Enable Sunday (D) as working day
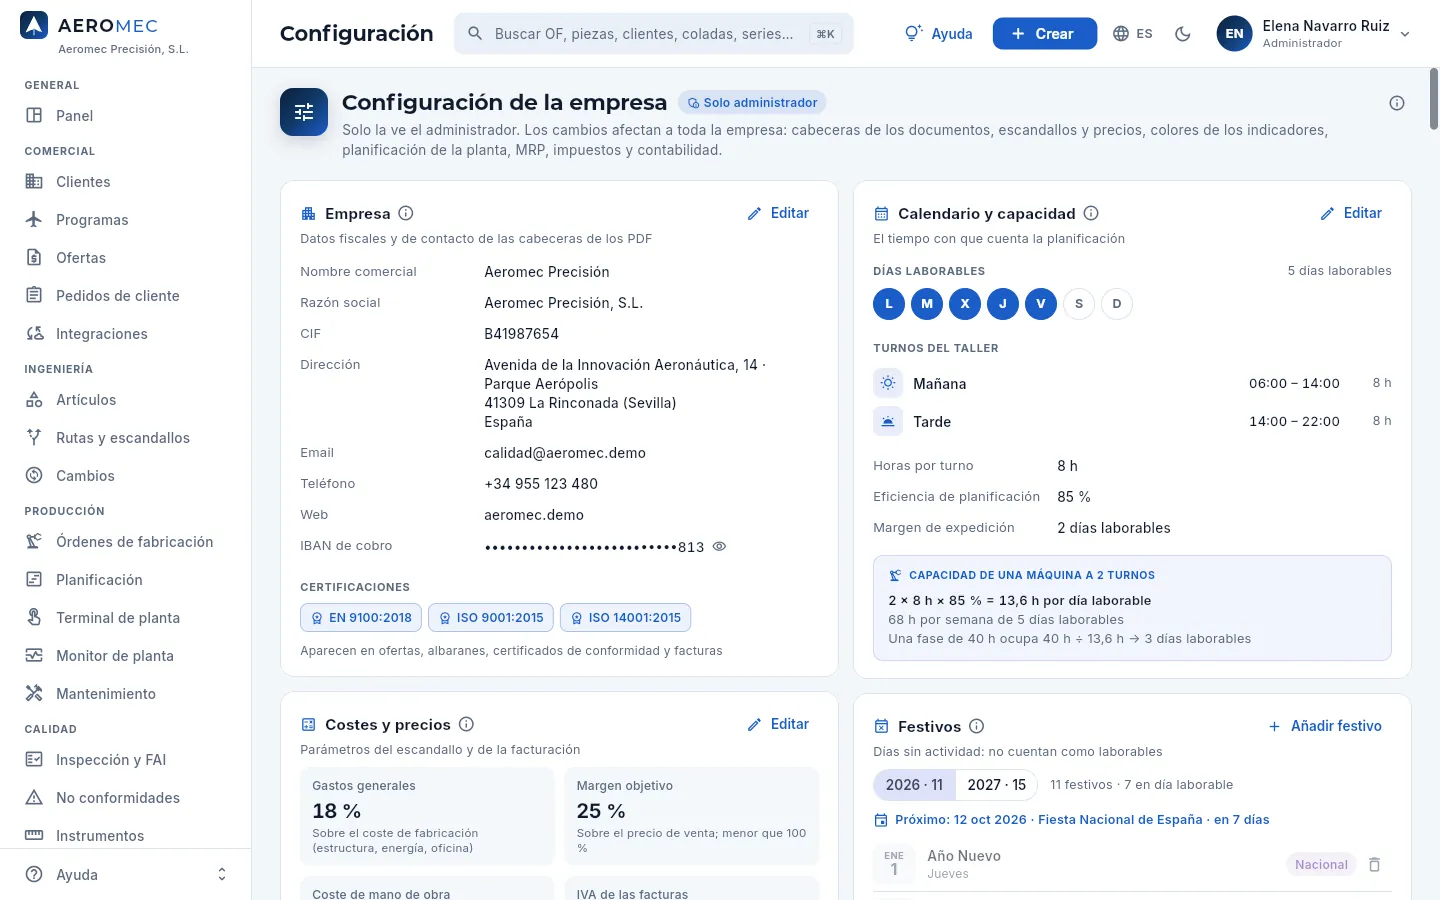The width and height of the screenshot is (1440, 900). 1117,304
